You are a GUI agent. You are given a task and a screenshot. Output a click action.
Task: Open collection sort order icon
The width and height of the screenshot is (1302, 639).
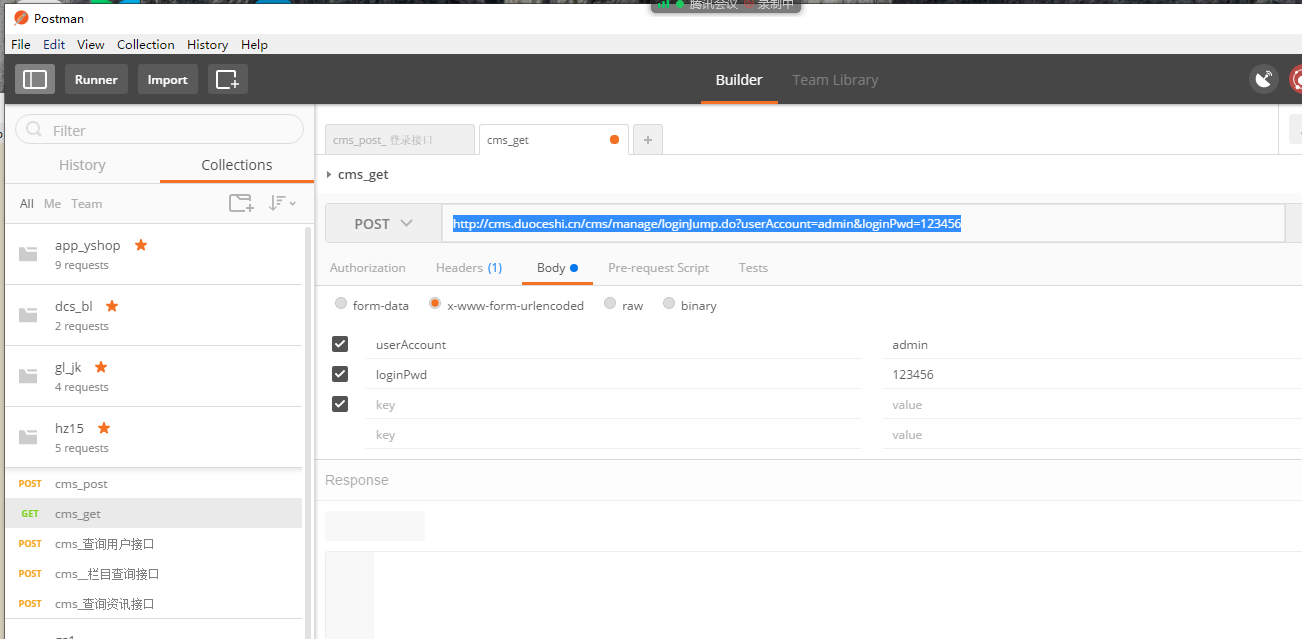(x=282, y=203)
